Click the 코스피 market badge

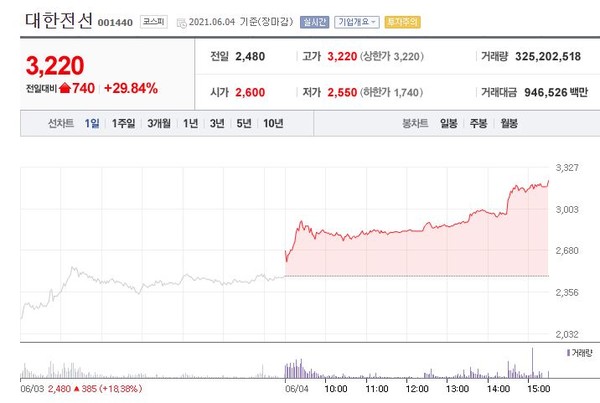(153, 20)
